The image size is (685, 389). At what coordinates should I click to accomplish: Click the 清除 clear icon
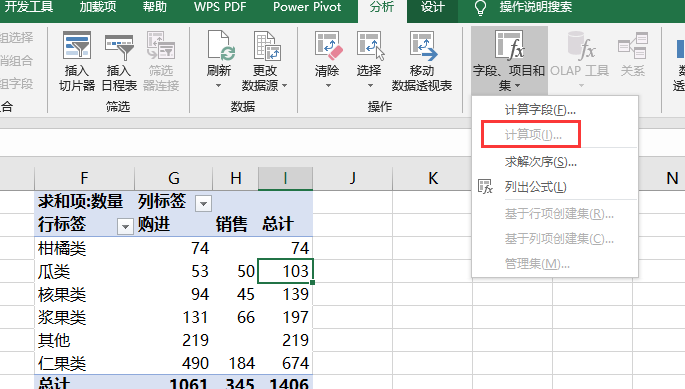(329, 45)
